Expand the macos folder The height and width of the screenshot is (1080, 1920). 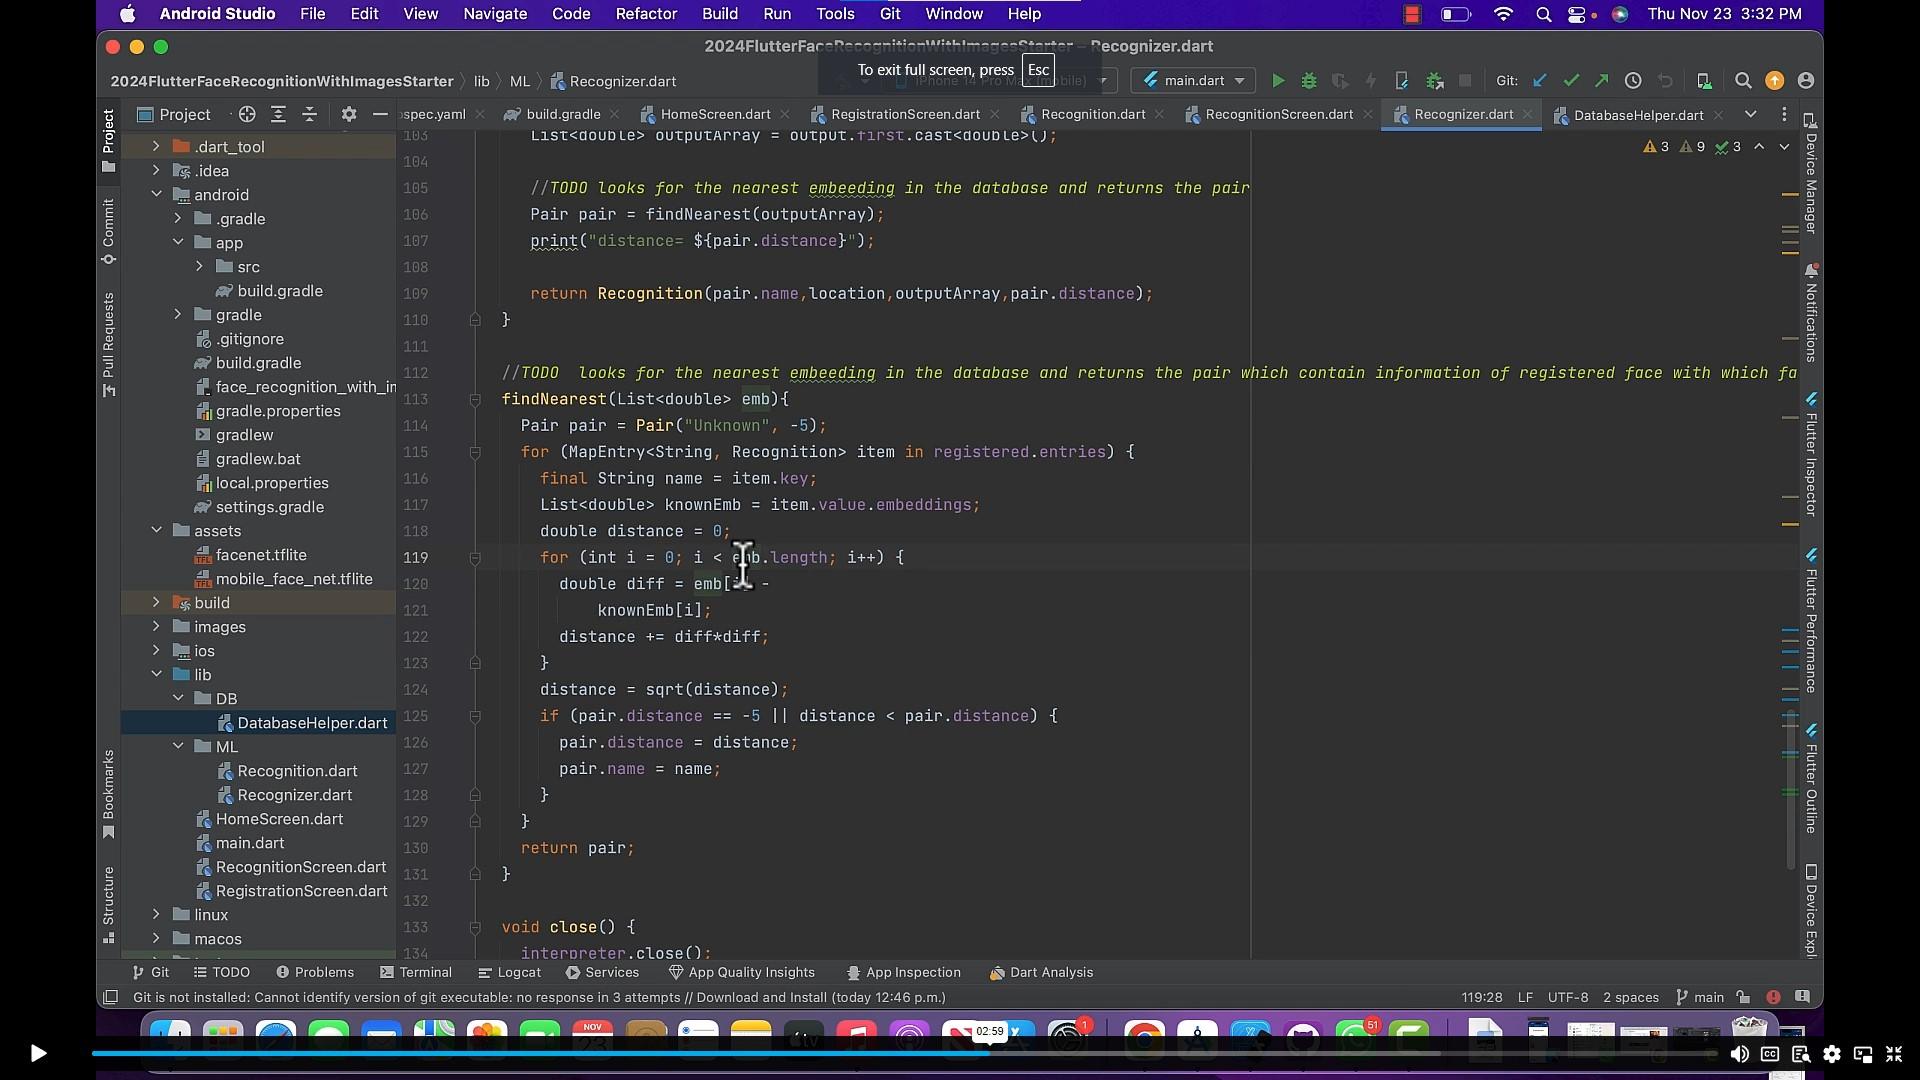156,938
